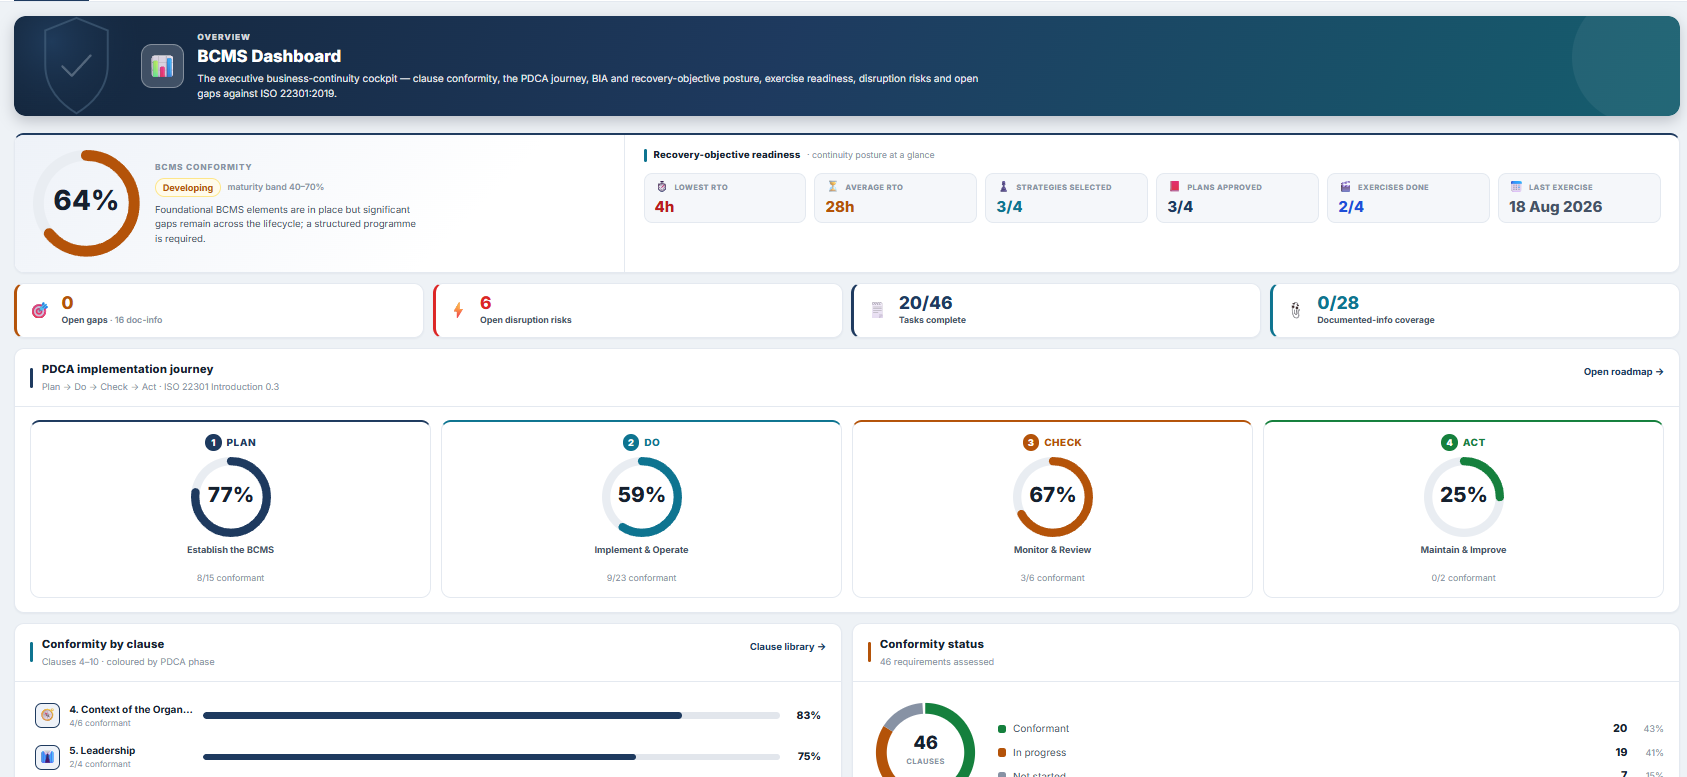The width and height of the screenshot is (1687, 777).
Task: Click the Context of the Organization progress bar
Action: click(491, 716)
